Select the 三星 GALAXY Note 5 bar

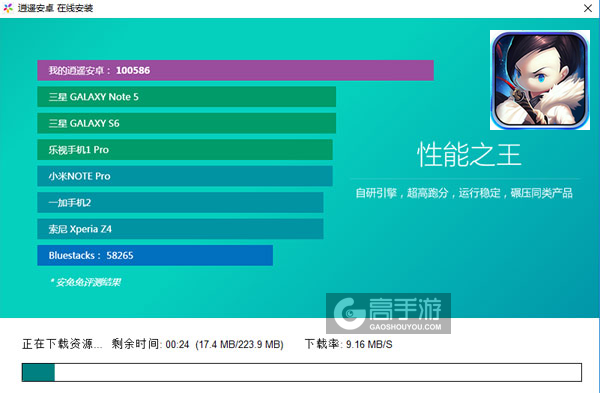(x=186, y=97)
